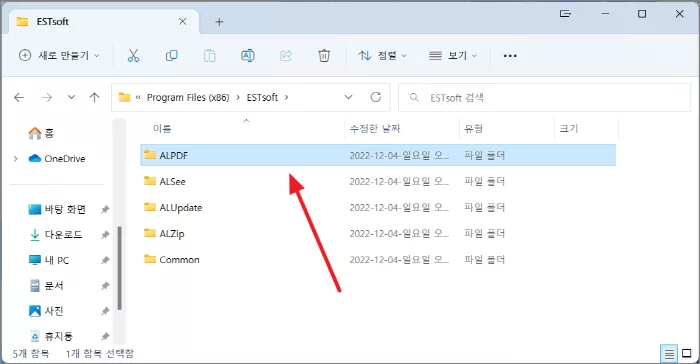This screenshot has width=700, height=364.
Task: Click ESTsoft breadcrumb in address bar
Action: 262,97
